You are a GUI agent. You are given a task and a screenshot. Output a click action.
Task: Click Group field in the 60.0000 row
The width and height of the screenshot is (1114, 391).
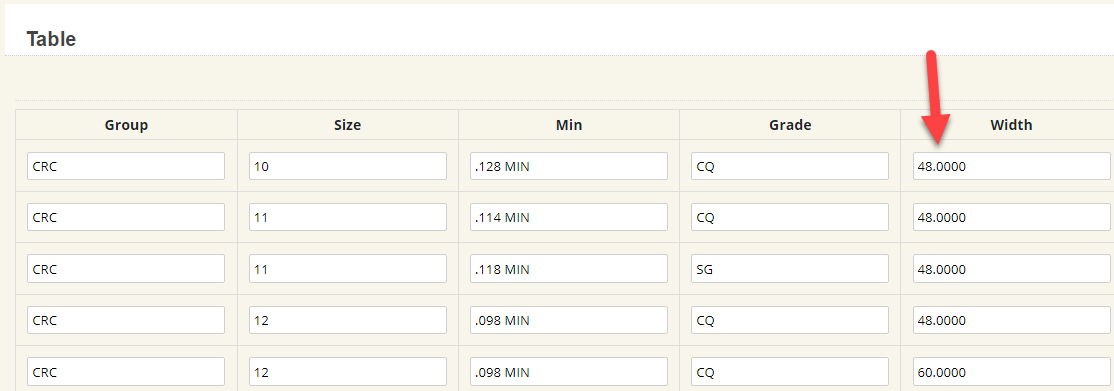pyautogui.click(x=126, y=372)
